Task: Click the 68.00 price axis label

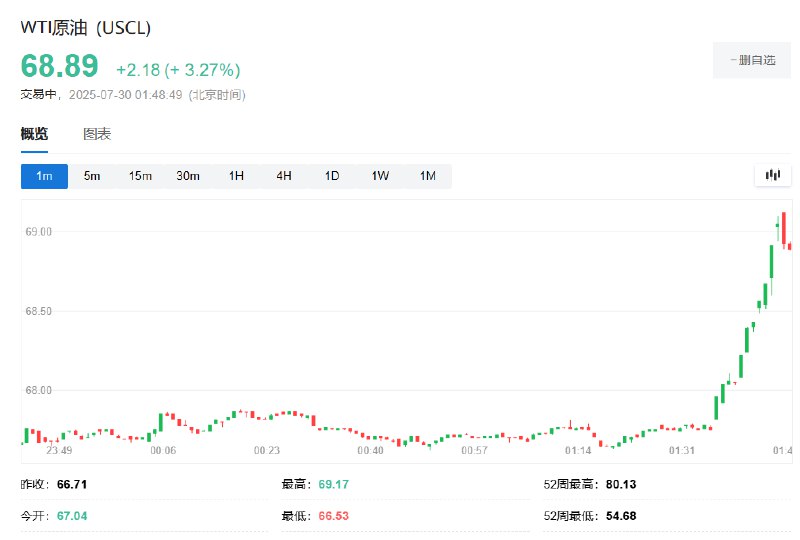Action: click(39, 390)
